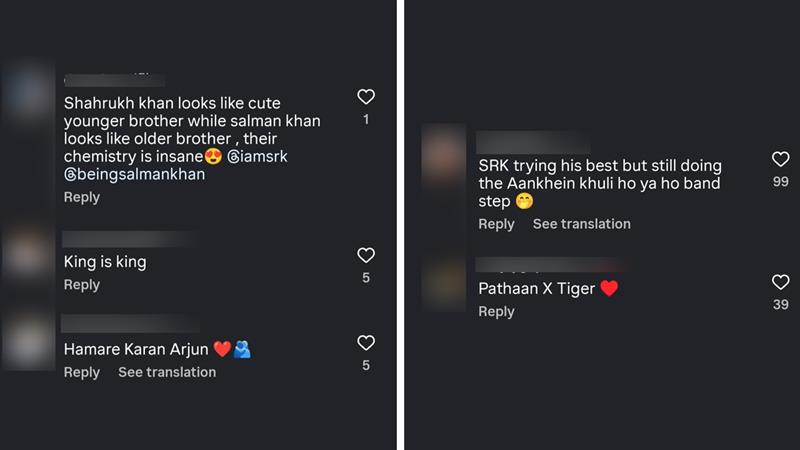Open blurred username above 'King is king'
Screen dimensions: 800x450
130,239
